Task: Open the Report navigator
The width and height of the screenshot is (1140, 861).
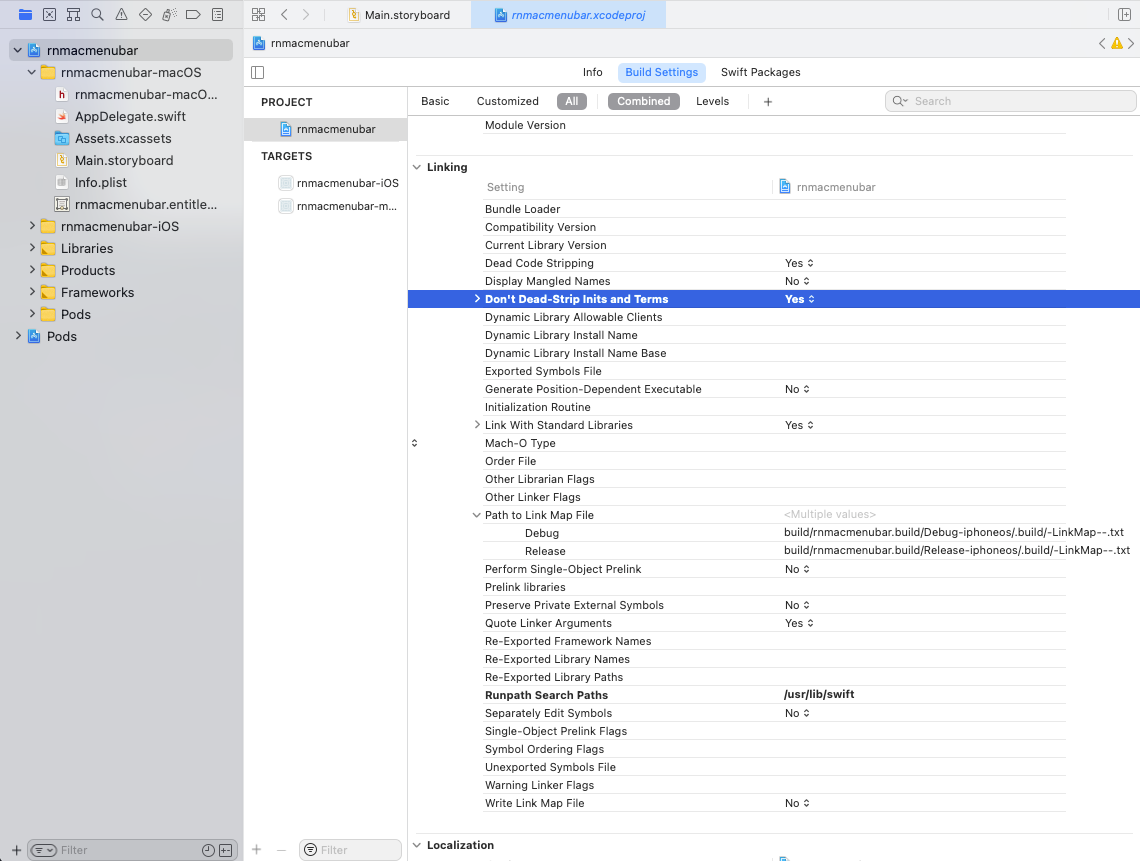Action: coord(217,15)
